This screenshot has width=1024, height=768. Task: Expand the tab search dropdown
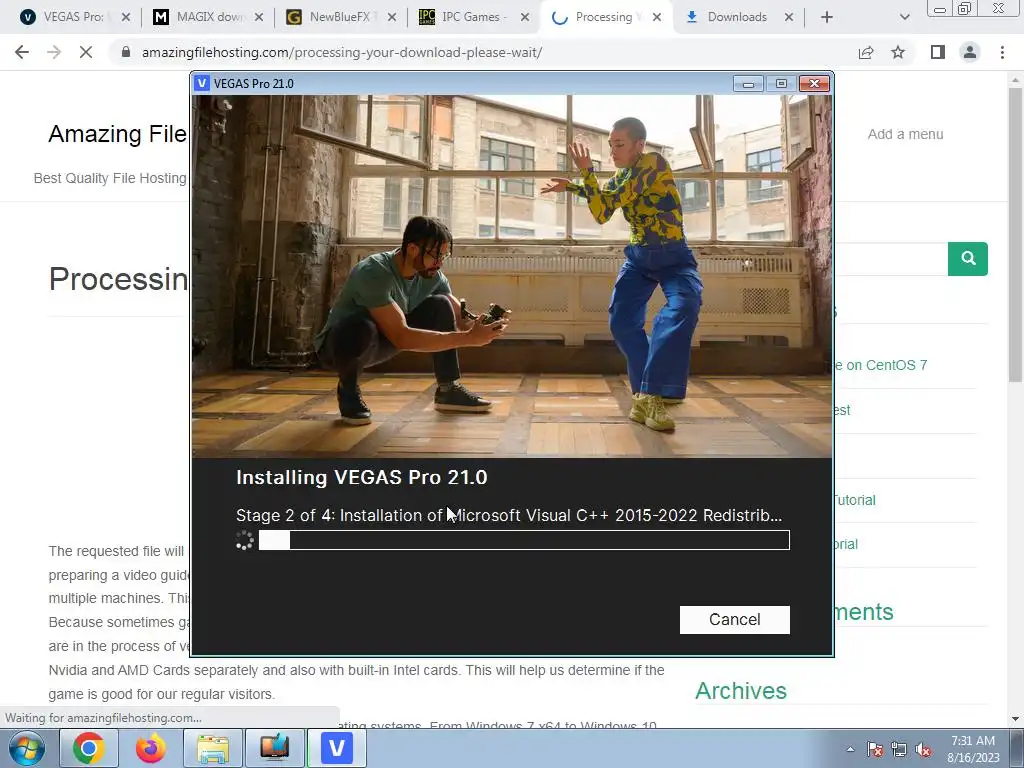904,17
